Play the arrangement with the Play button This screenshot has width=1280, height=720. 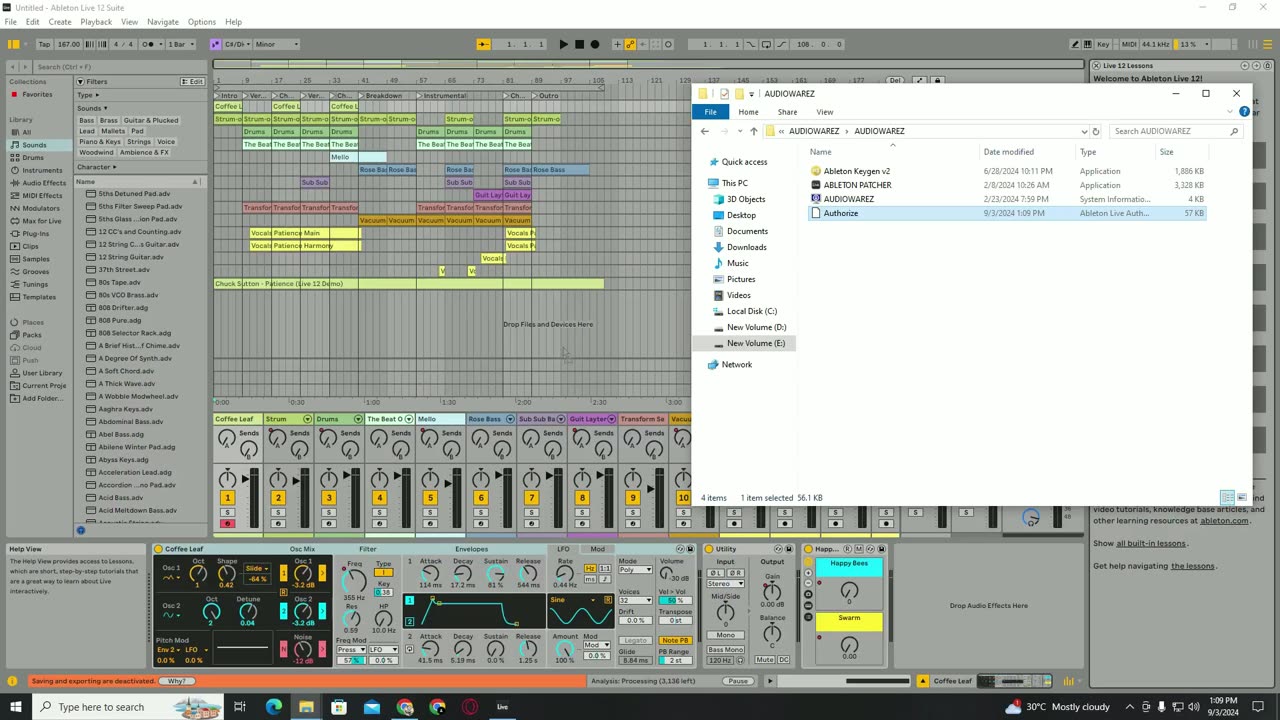(563, 44)
